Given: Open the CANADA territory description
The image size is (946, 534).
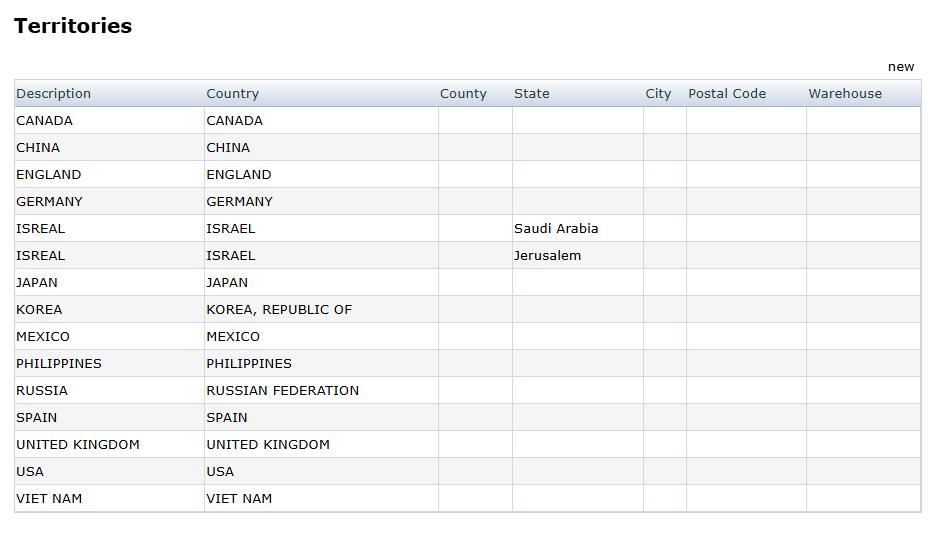Looking at the screenshot, I should point(45,121).
